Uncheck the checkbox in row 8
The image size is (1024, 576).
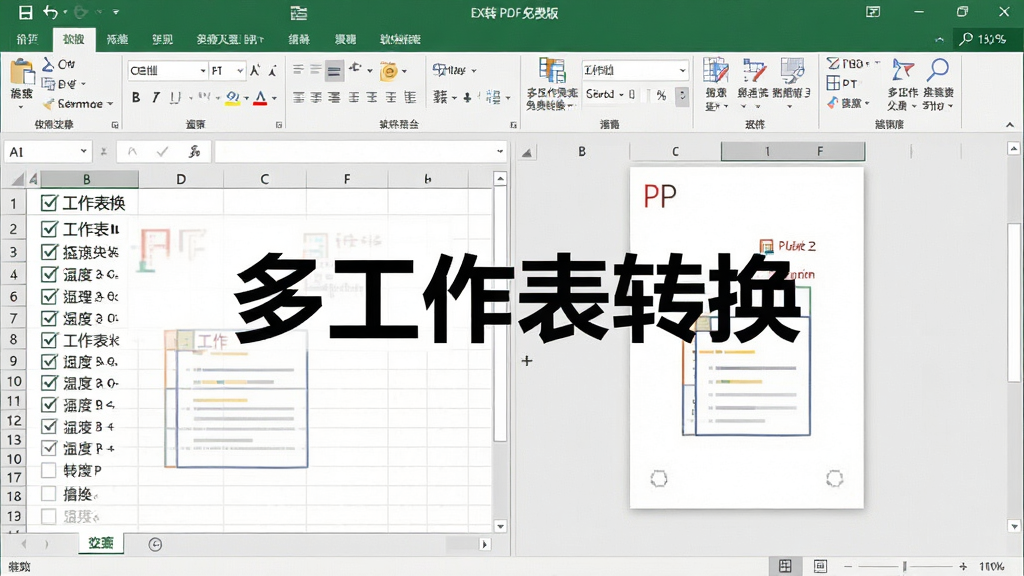(49, 340)
